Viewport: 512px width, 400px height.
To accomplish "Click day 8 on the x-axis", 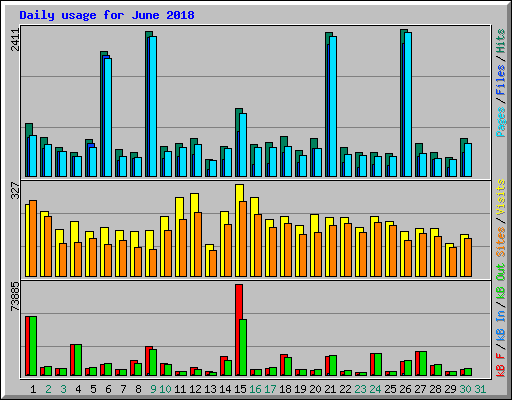I will pos(138,389).
